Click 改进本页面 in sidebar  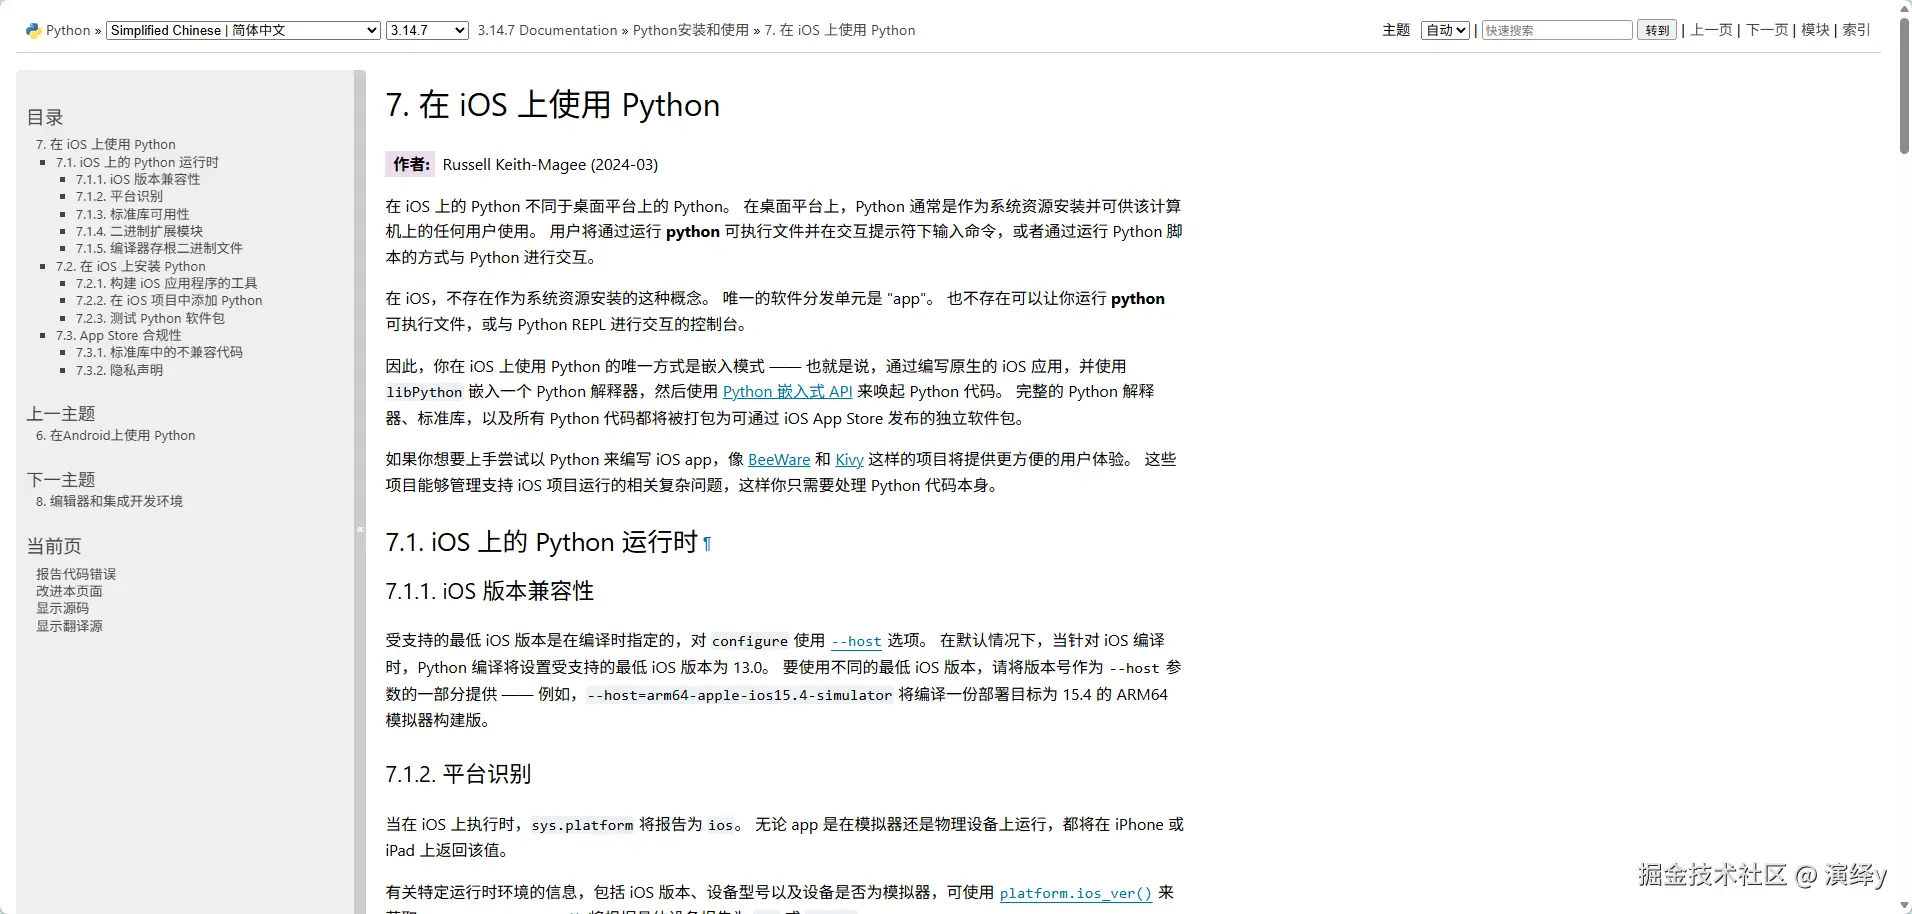tap(69, 591)
